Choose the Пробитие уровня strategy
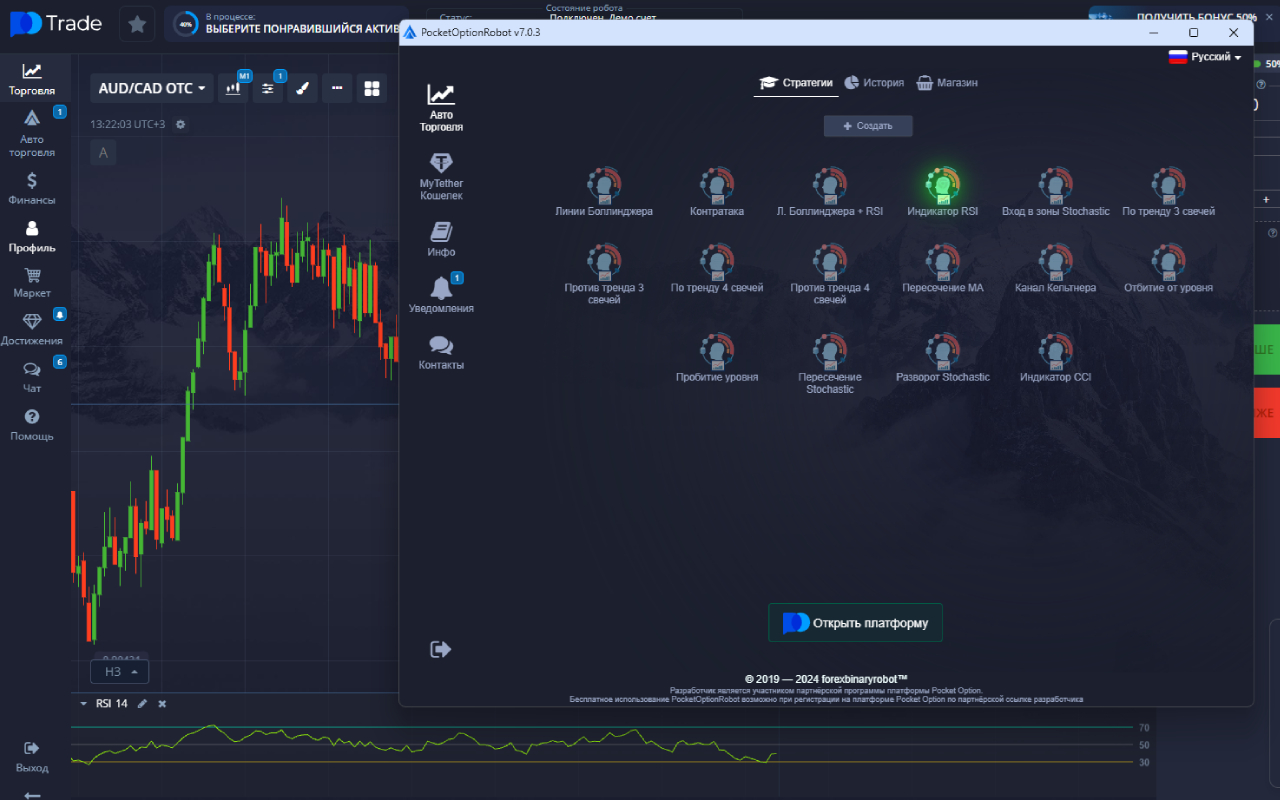 [x=717, y=358]
